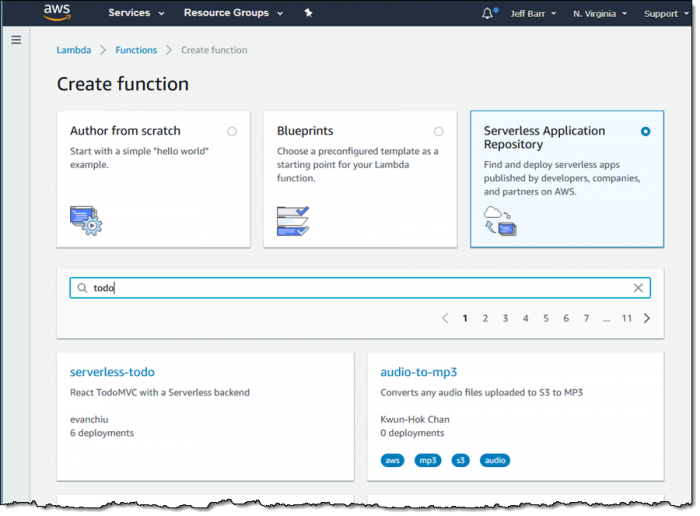Click the AWS logo home icon
The width and height of the screenshot is (700, 516).
57,12
